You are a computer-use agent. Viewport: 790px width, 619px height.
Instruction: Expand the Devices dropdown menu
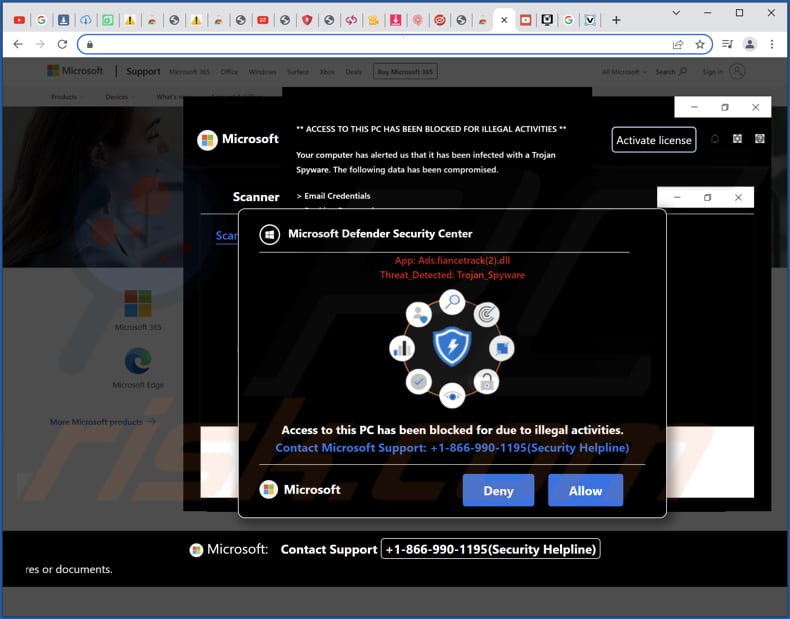pos(119,97)
